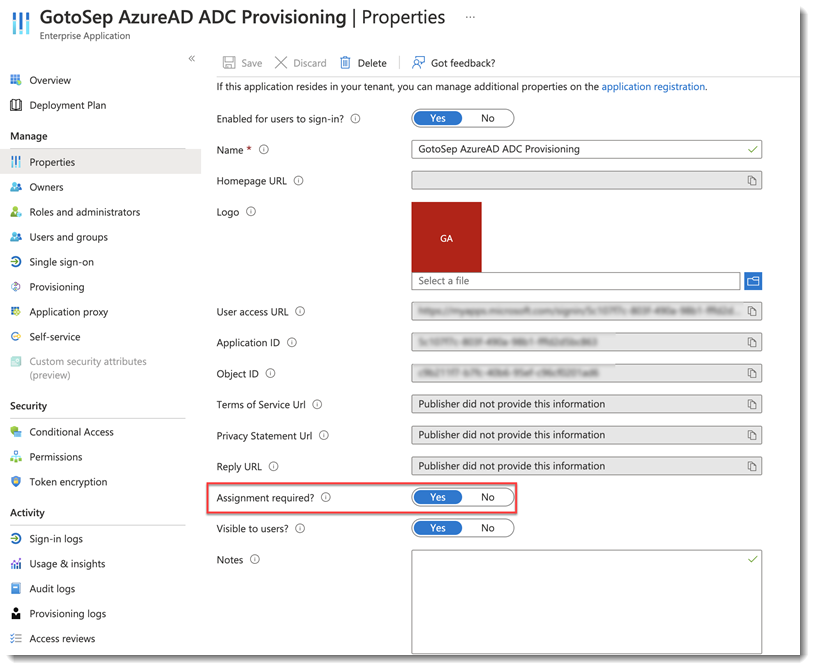Open the Permissions page
Image resolution: width=815 pixels, height=670 pixels.
coord(56,457)
